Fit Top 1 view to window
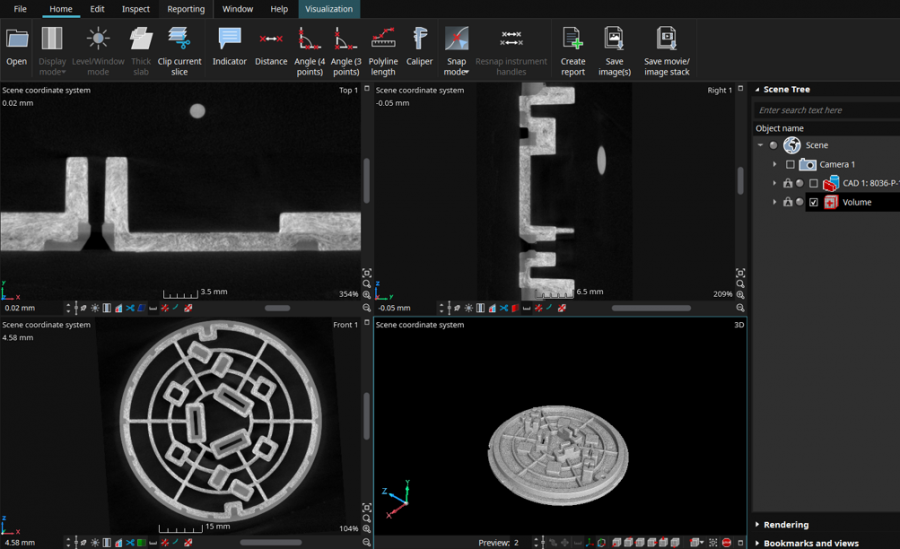 pos(367,273)
